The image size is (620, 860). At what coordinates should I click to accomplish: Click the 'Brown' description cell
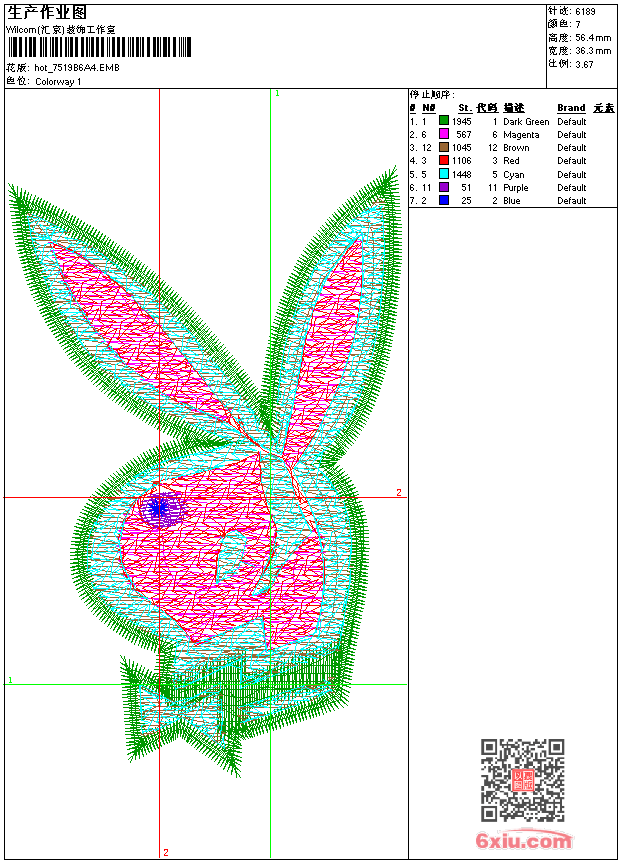[516, 148]
